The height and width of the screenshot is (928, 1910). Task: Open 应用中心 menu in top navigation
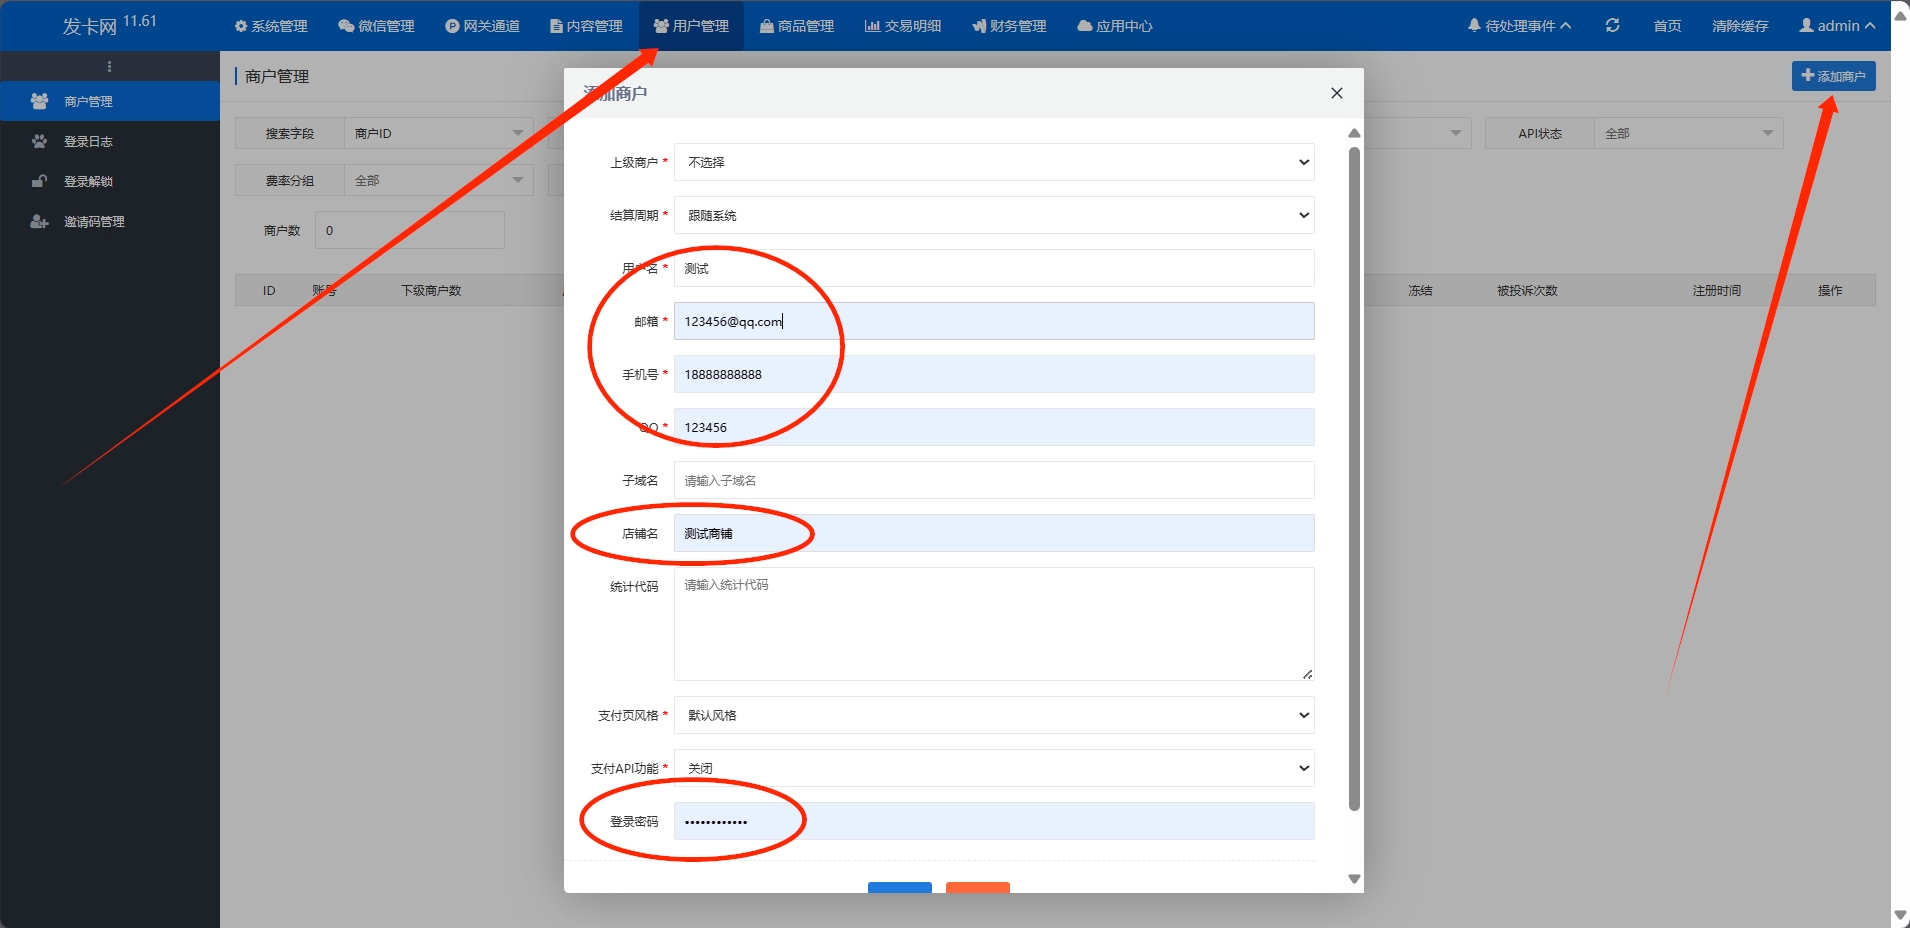pos(1115,26)
